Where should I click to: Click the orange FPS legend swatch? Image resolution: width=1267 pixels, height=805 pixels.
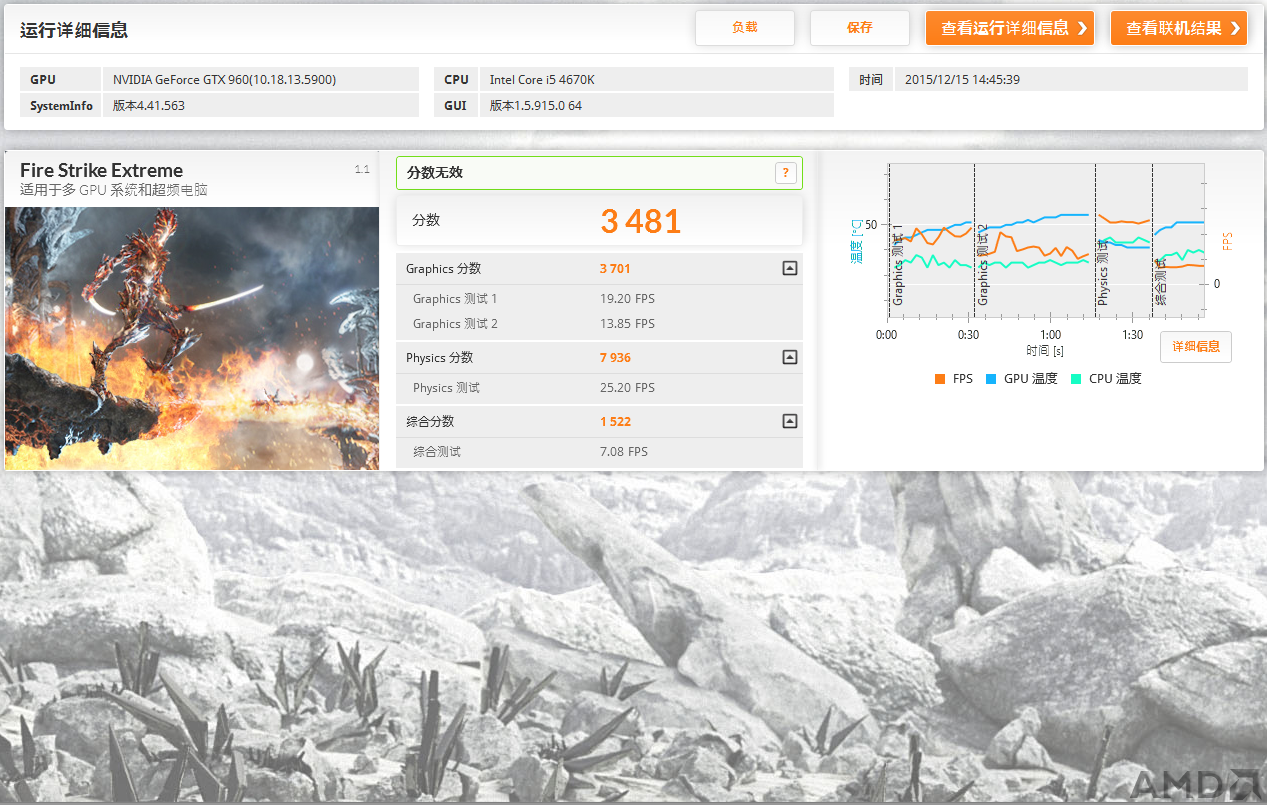[940, 379]
